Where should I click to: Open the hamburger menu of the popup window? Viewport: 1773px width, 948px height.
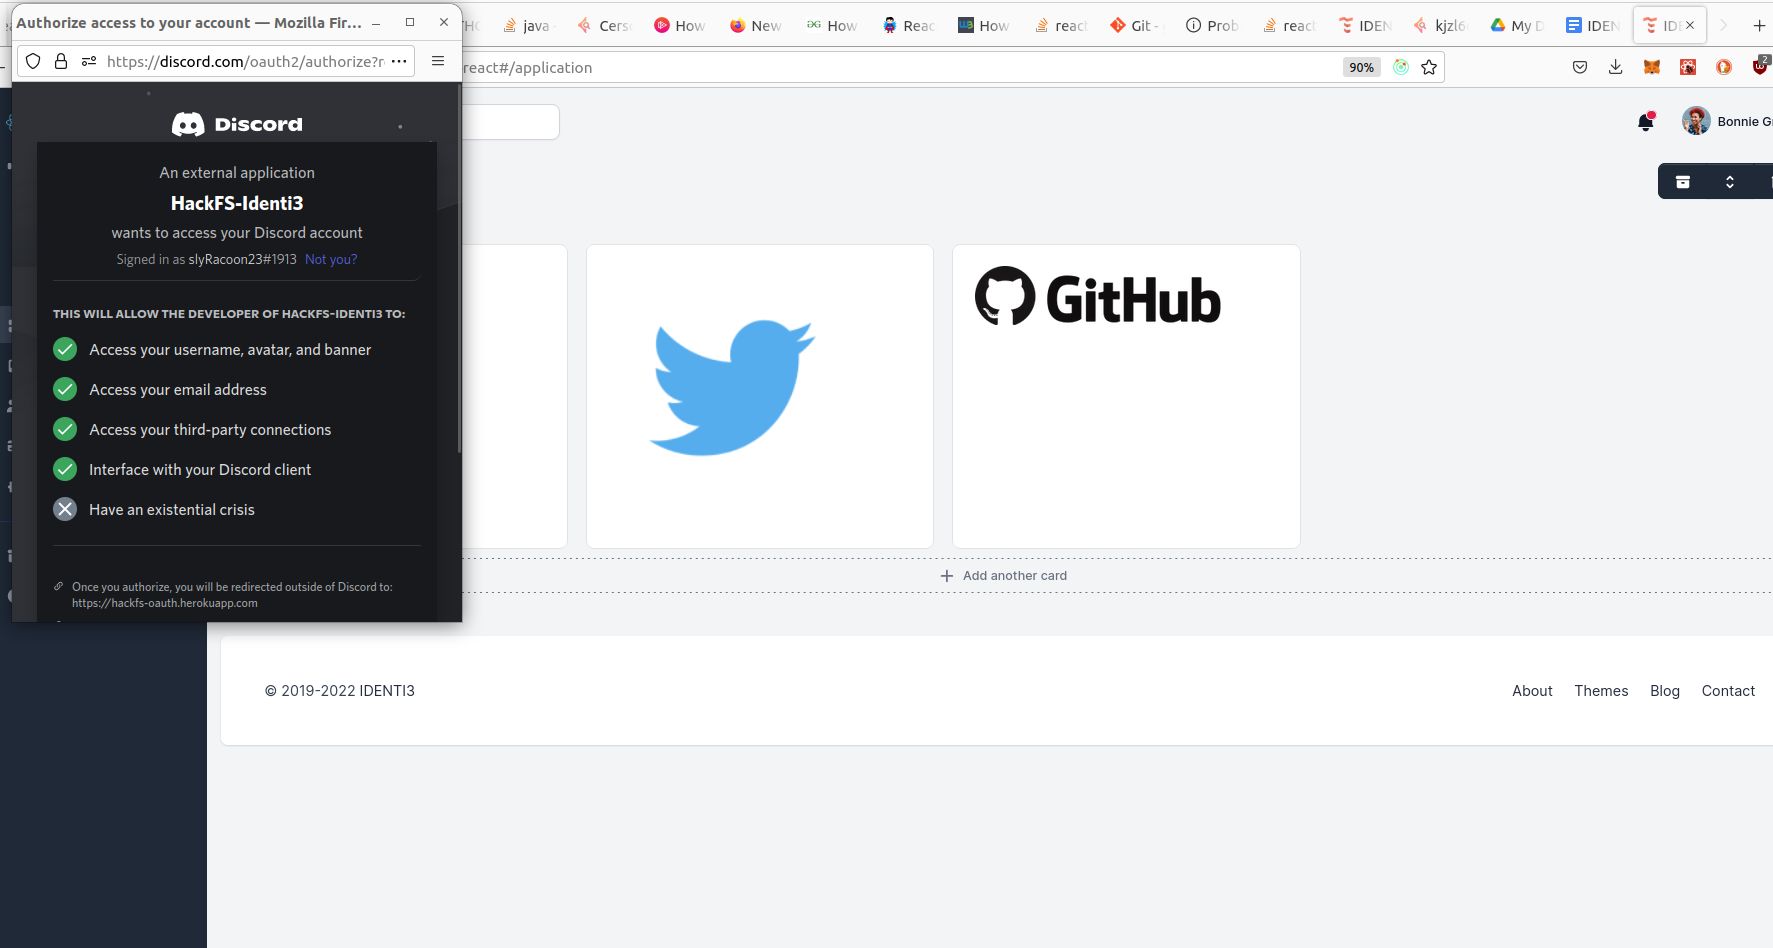click(438, 61)
